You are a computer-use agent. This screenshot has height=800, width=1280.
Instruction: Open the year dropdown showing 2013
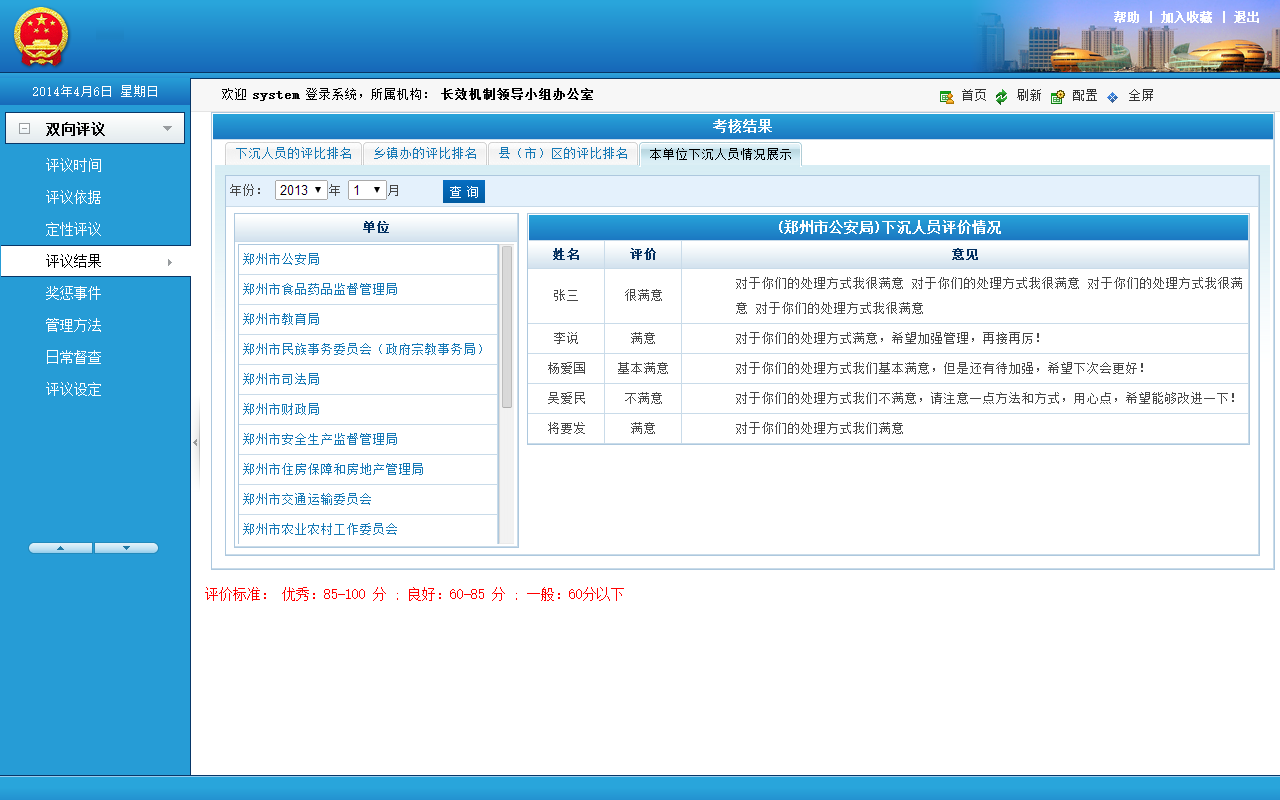[301, 190]
